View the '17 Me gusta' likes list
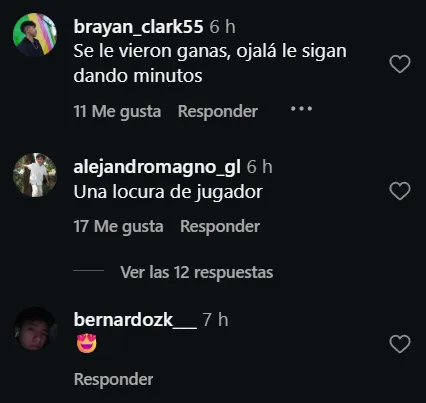426x403 pixels. (118, 227)
